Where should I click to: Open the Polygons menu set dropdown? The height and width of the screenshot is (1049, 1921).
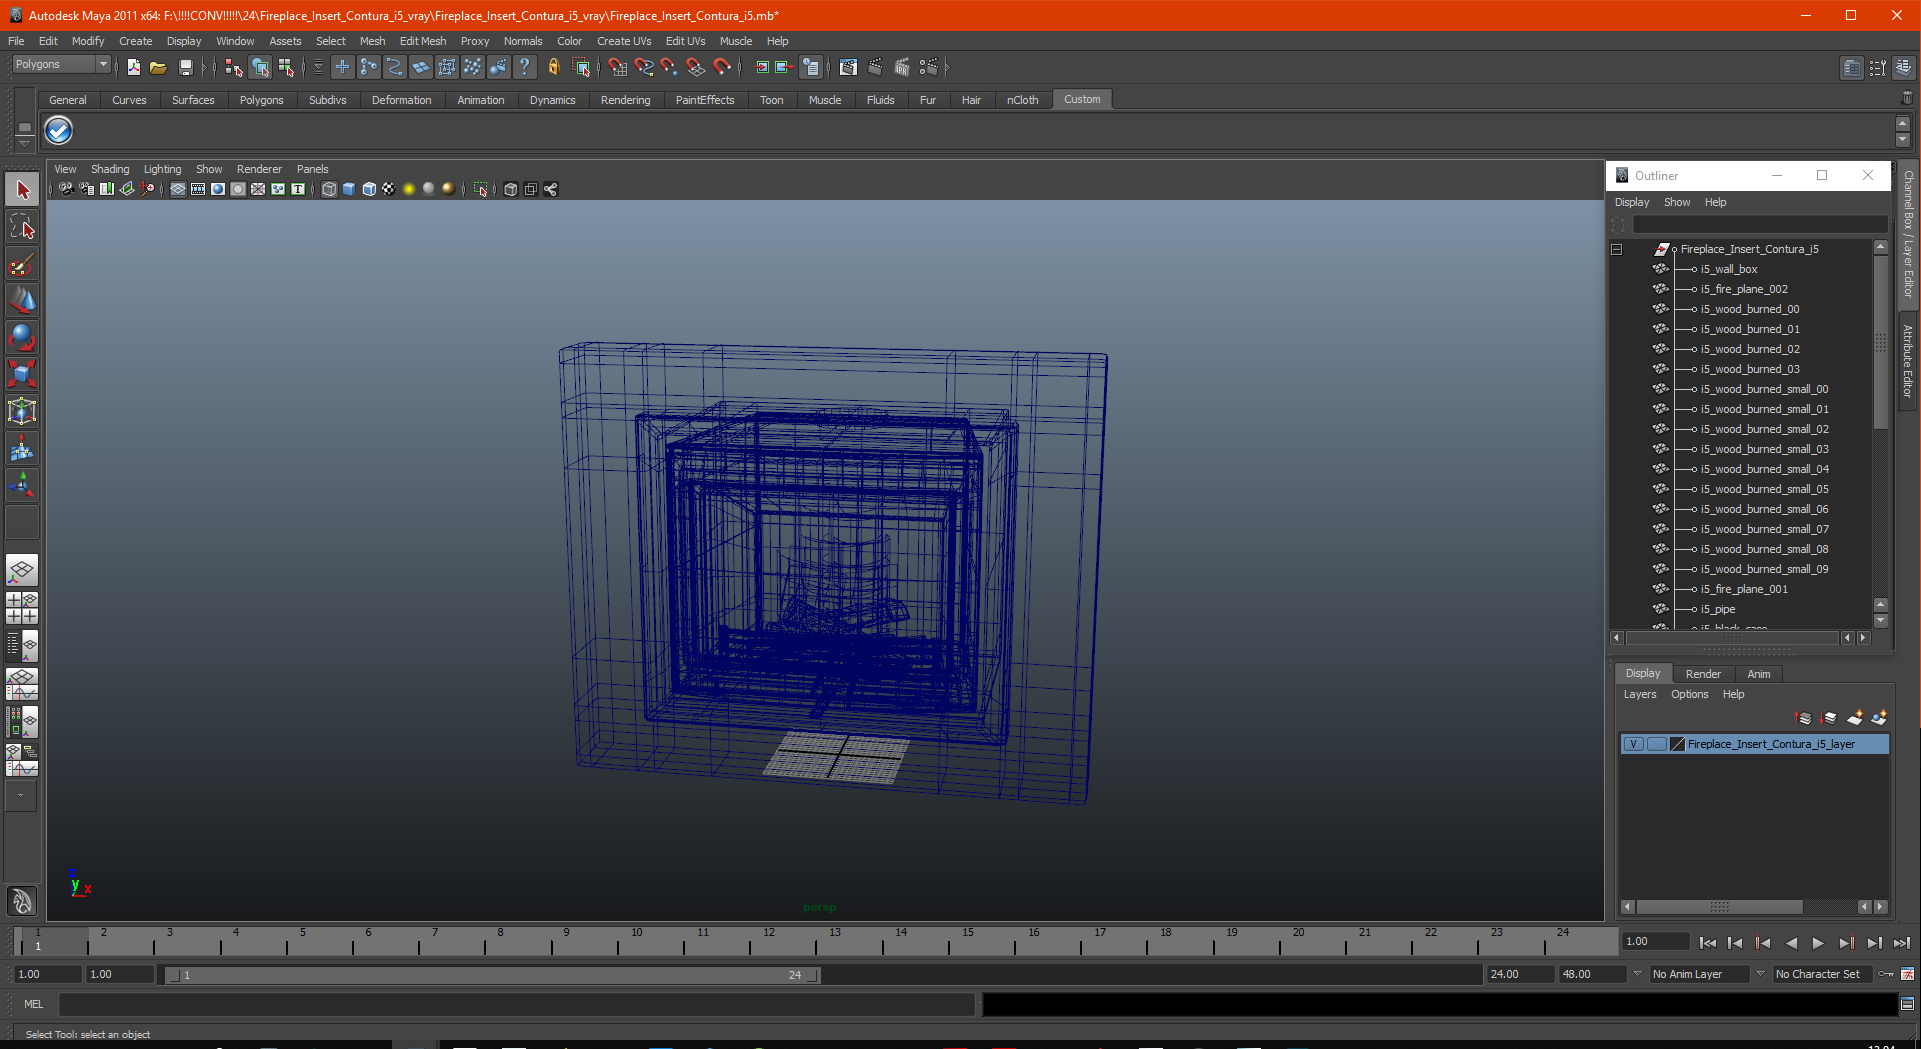point(61,65)
